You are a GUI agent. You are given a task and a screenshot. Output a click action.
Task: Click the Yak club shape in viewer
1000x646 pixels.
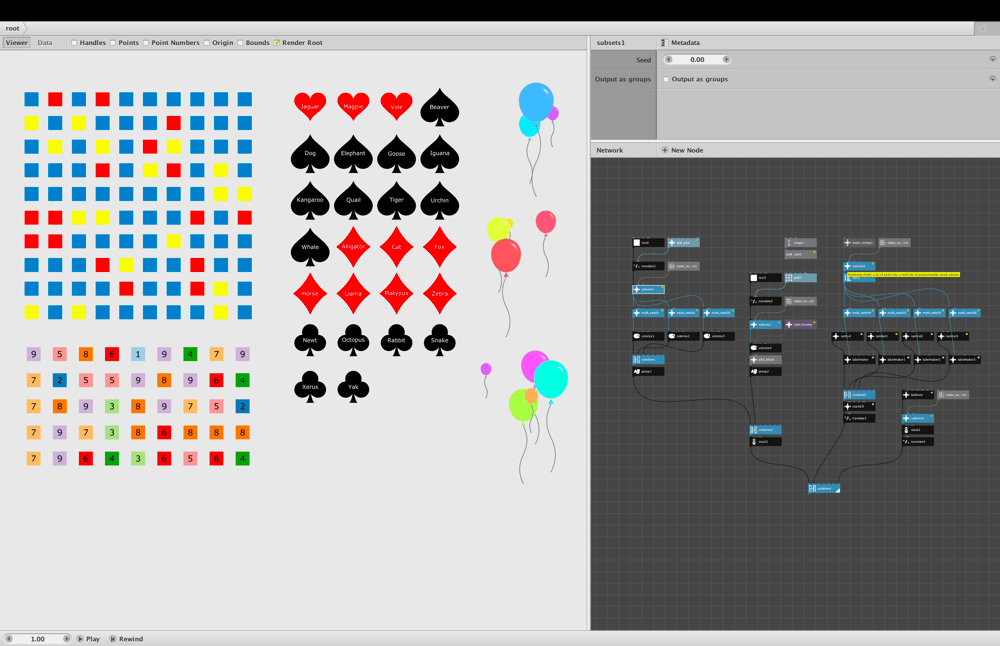tap(353, 386)
